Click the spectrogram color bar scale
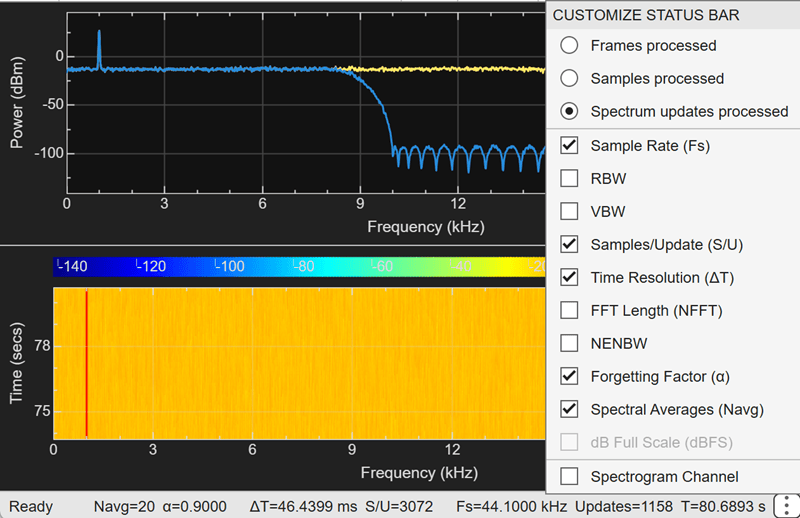 (x=299, y=266)
